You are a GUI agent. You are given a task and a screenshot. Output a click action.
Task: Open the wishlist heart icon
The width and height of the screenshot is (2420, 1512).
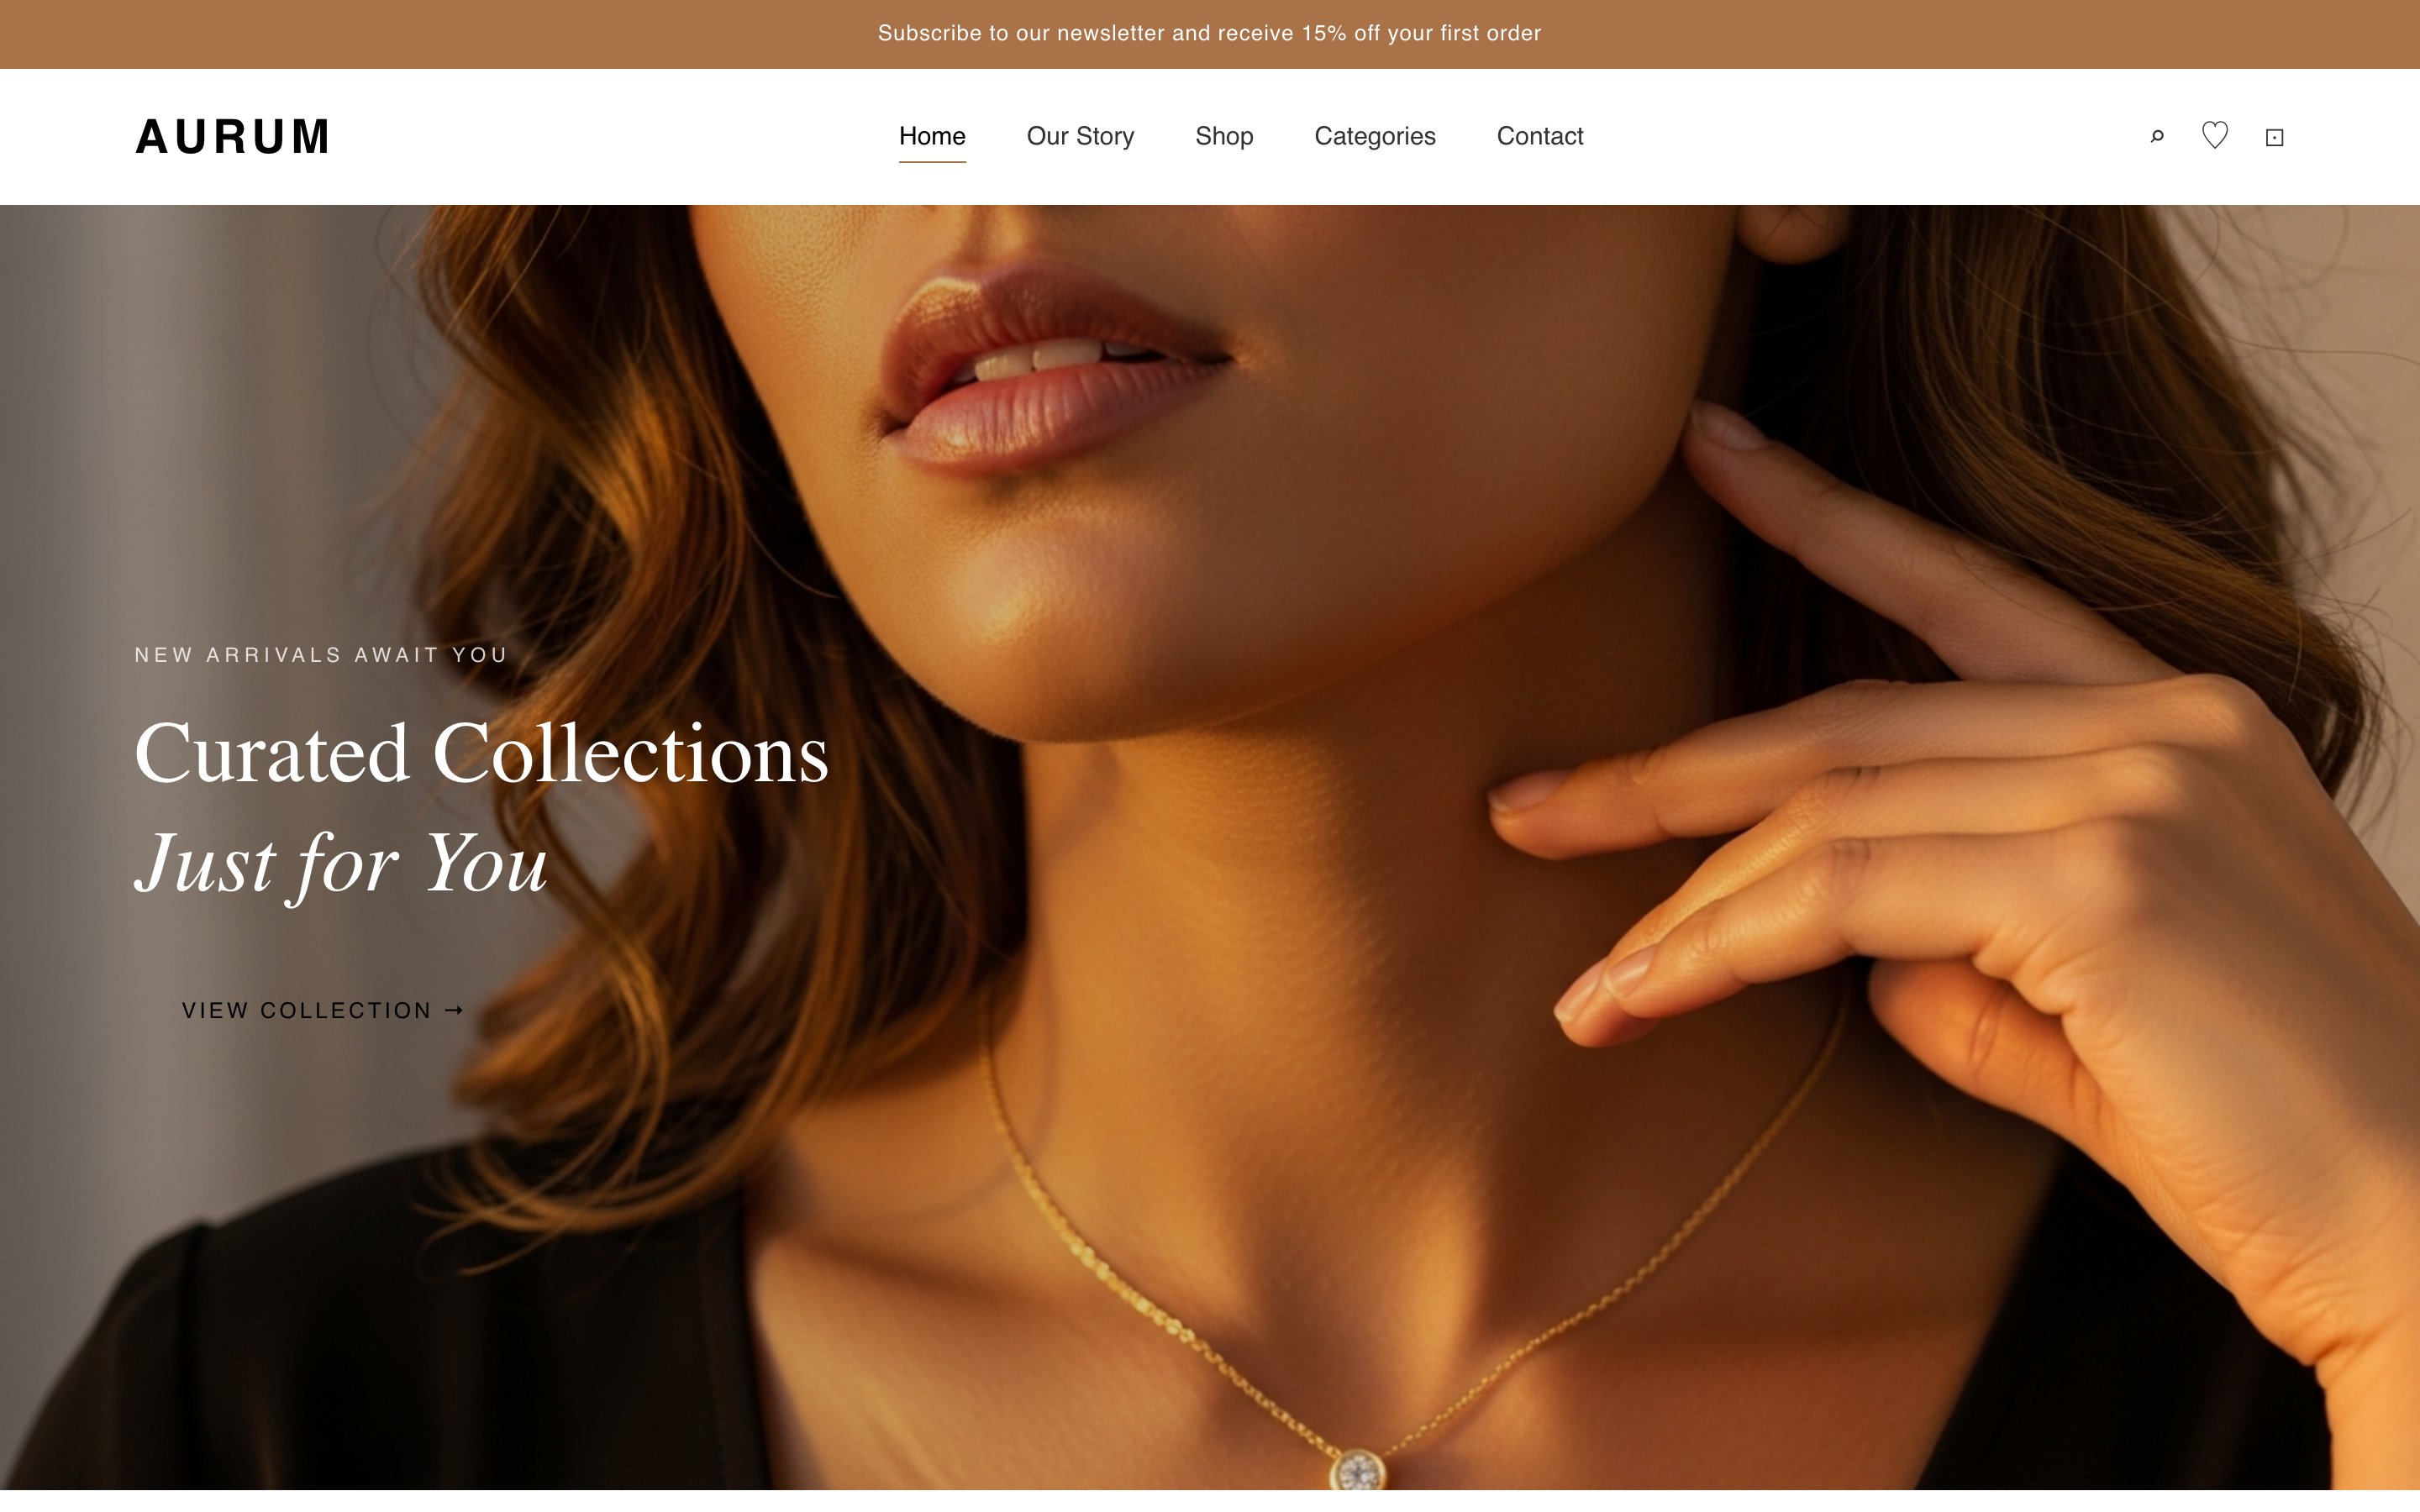[2215, 135]
